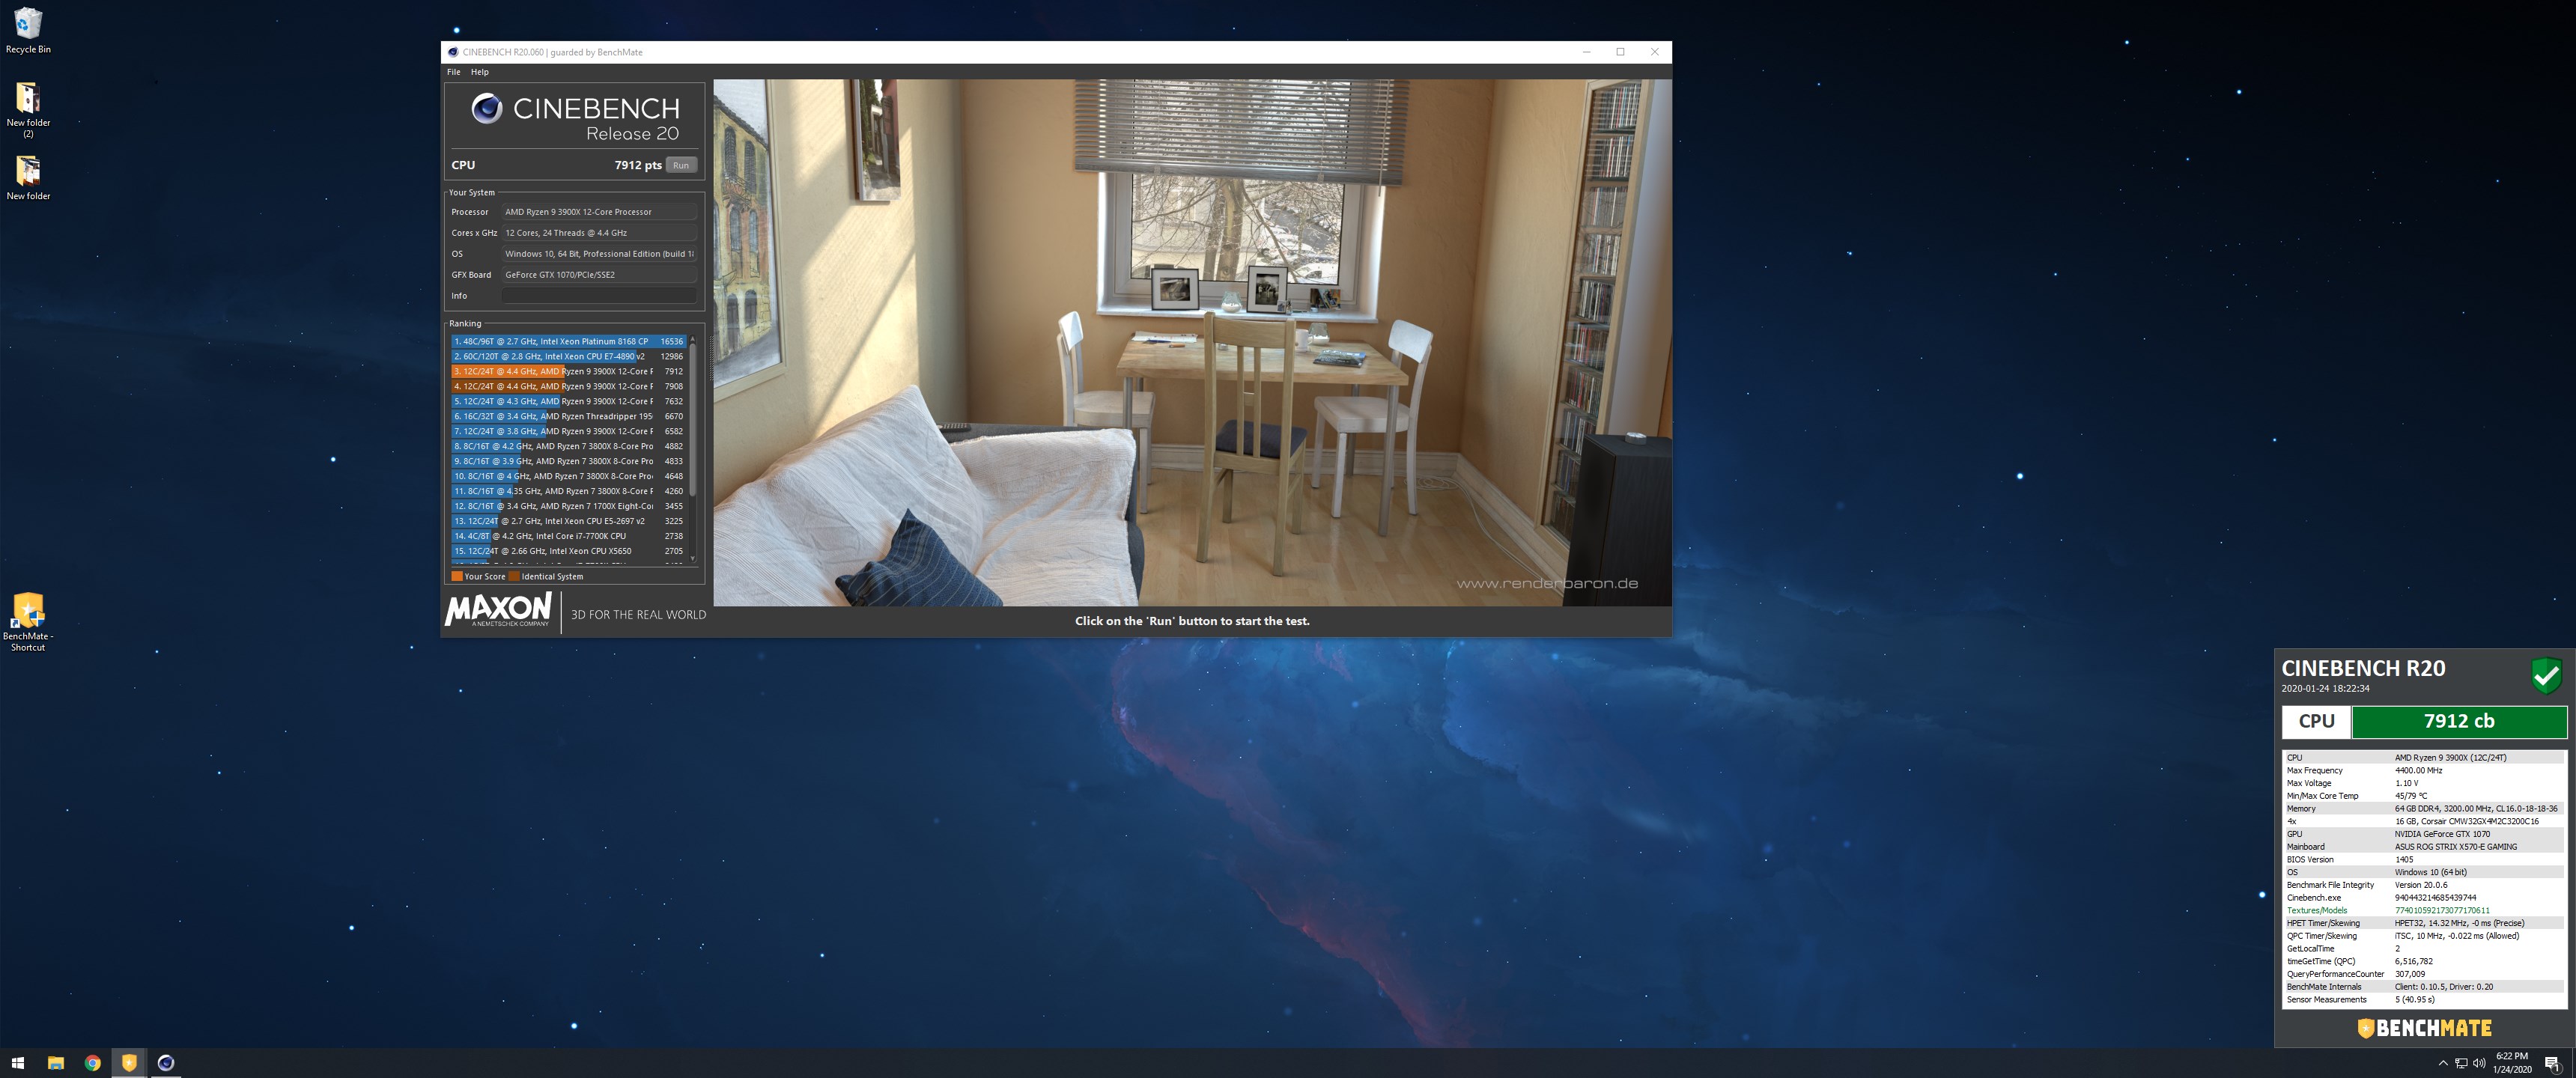Run the CPU benchmark test
This screenshot has width=2576, height=1078.
[681, 165]
